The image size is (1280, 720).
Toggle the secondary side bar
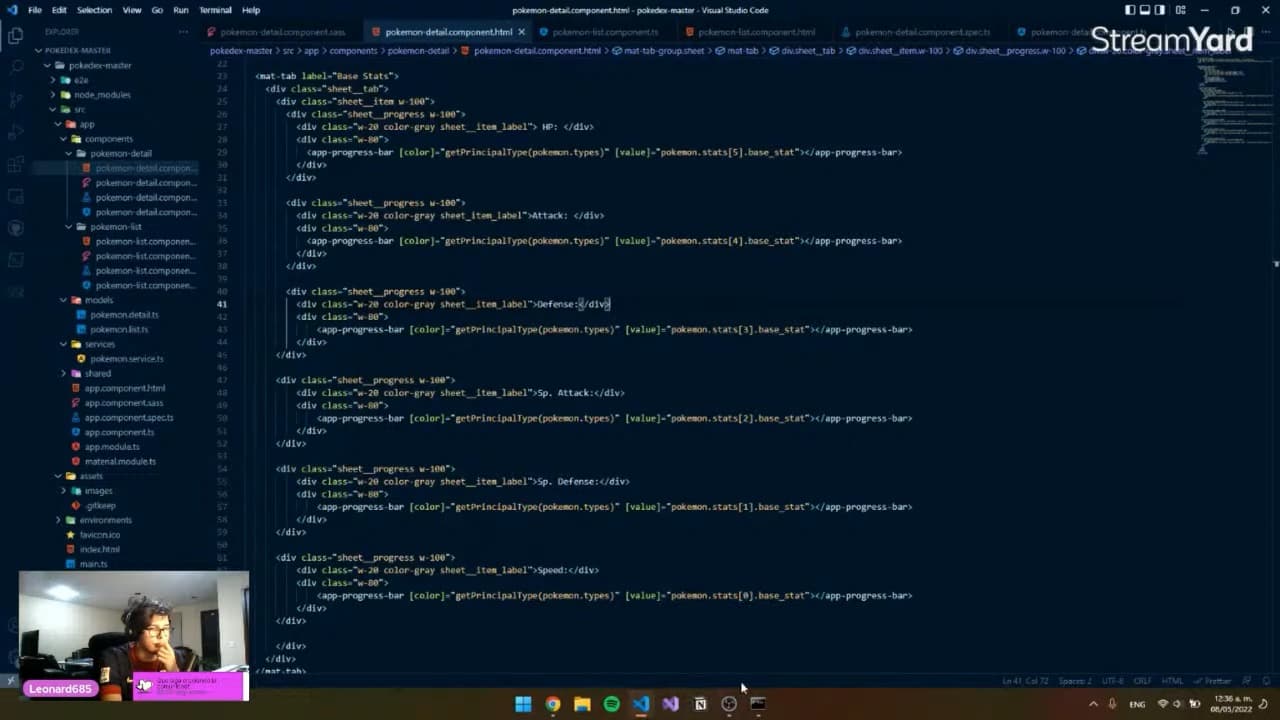[1159, 10]
